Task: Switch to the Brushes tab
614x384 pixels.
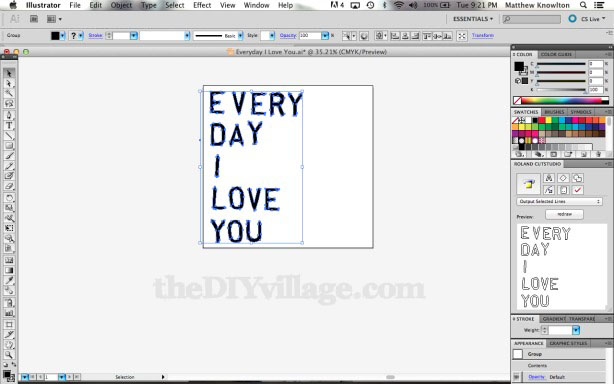Action: 554,112
